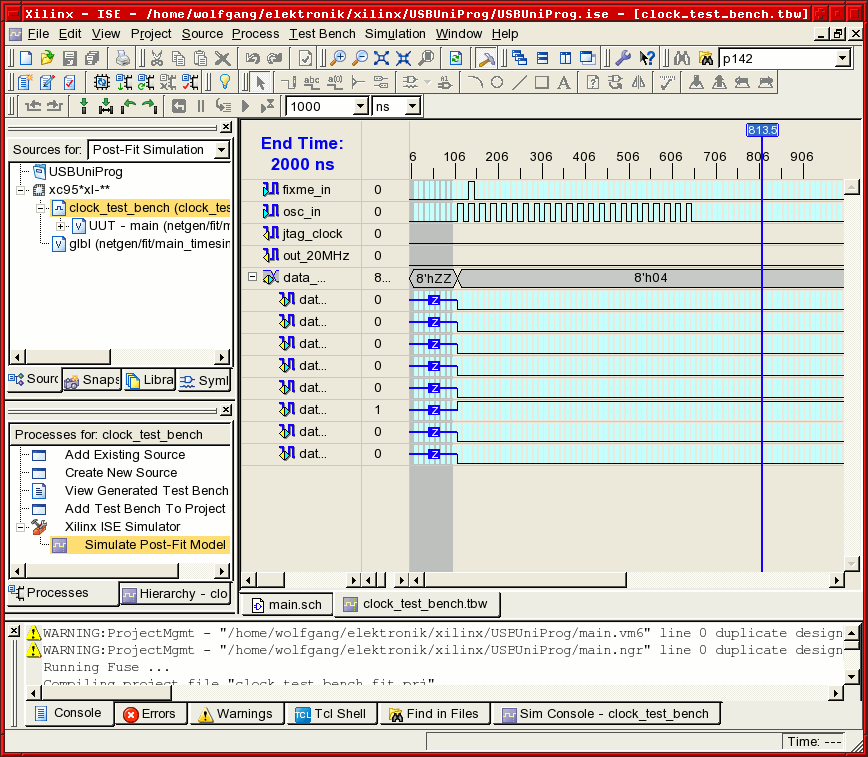Click the pause simulation icon
Screen dimensions: 868x757
pos(201,106)
